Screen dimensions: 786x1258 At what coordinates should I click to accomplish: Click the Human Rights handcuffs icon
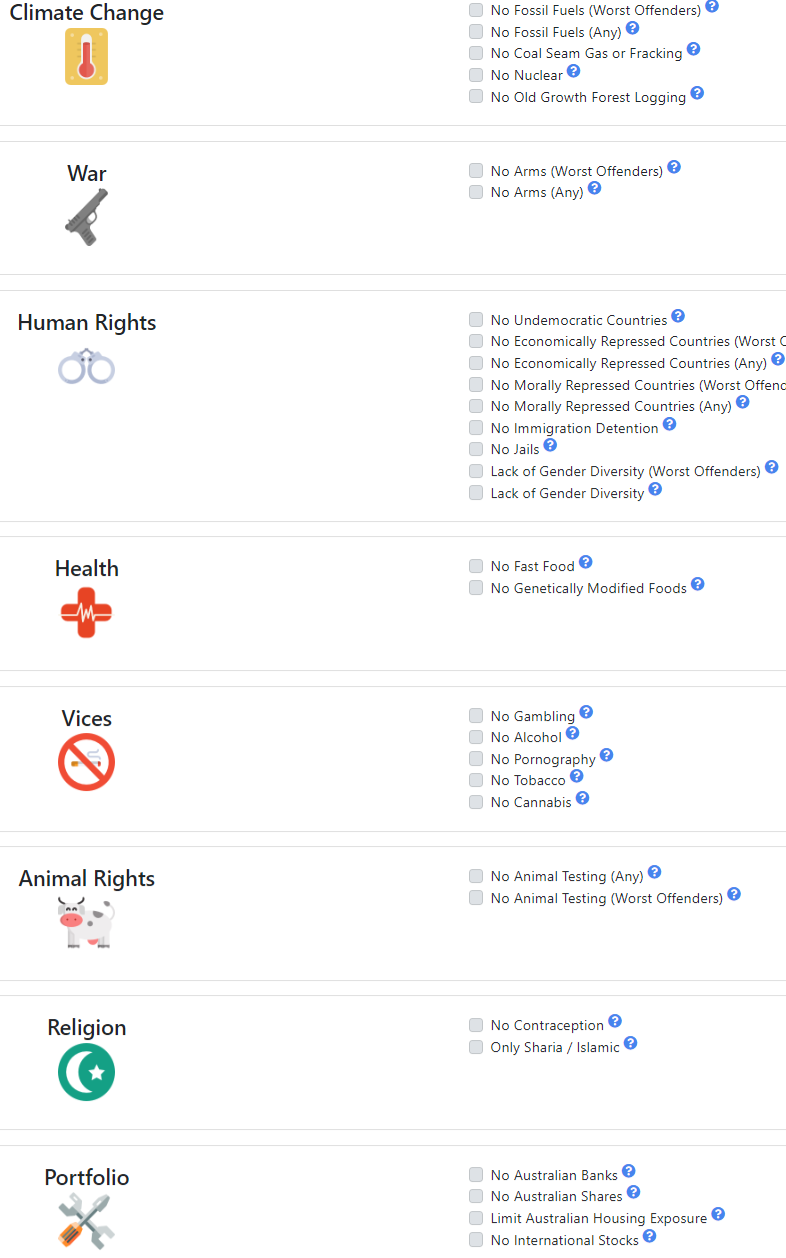pyautogui.click(x=86, y=366)
